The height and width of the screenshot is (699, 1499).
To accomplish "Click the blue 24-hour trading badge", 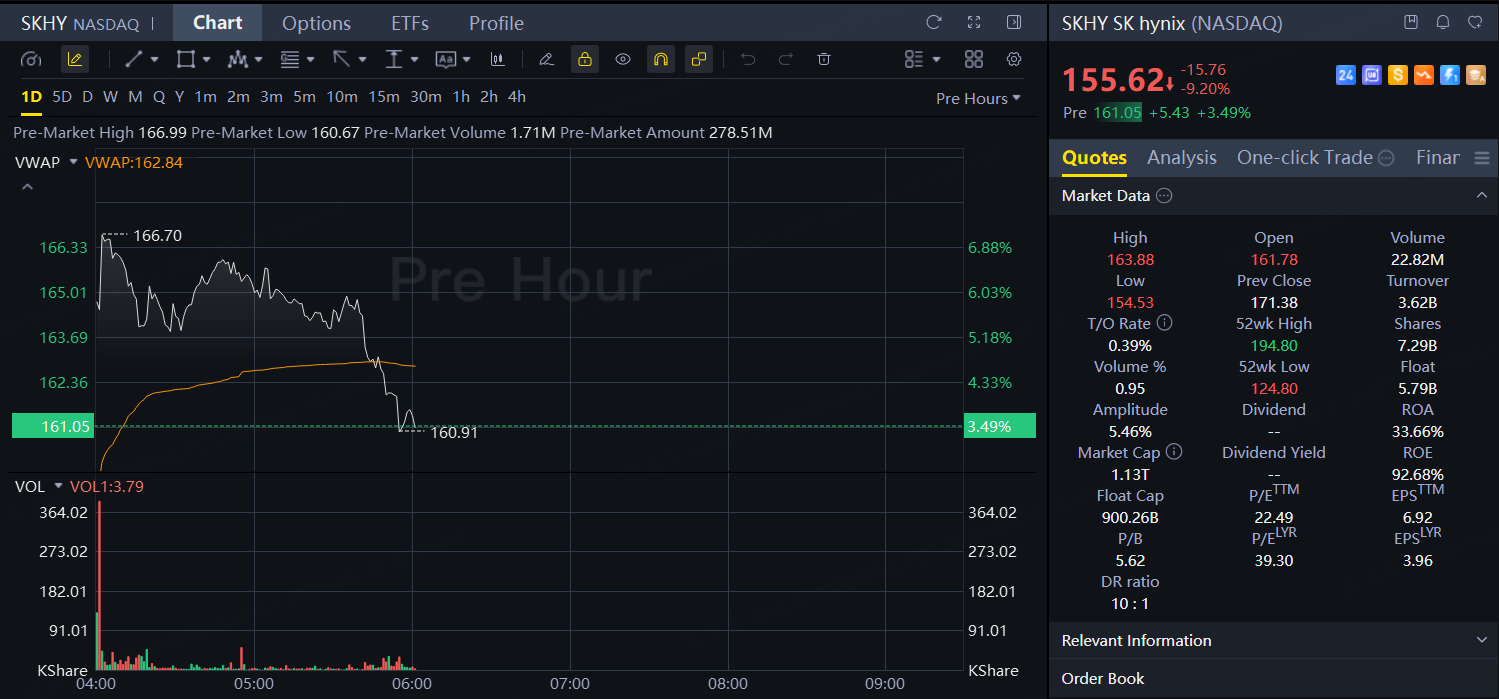I will pos(1346,75).
